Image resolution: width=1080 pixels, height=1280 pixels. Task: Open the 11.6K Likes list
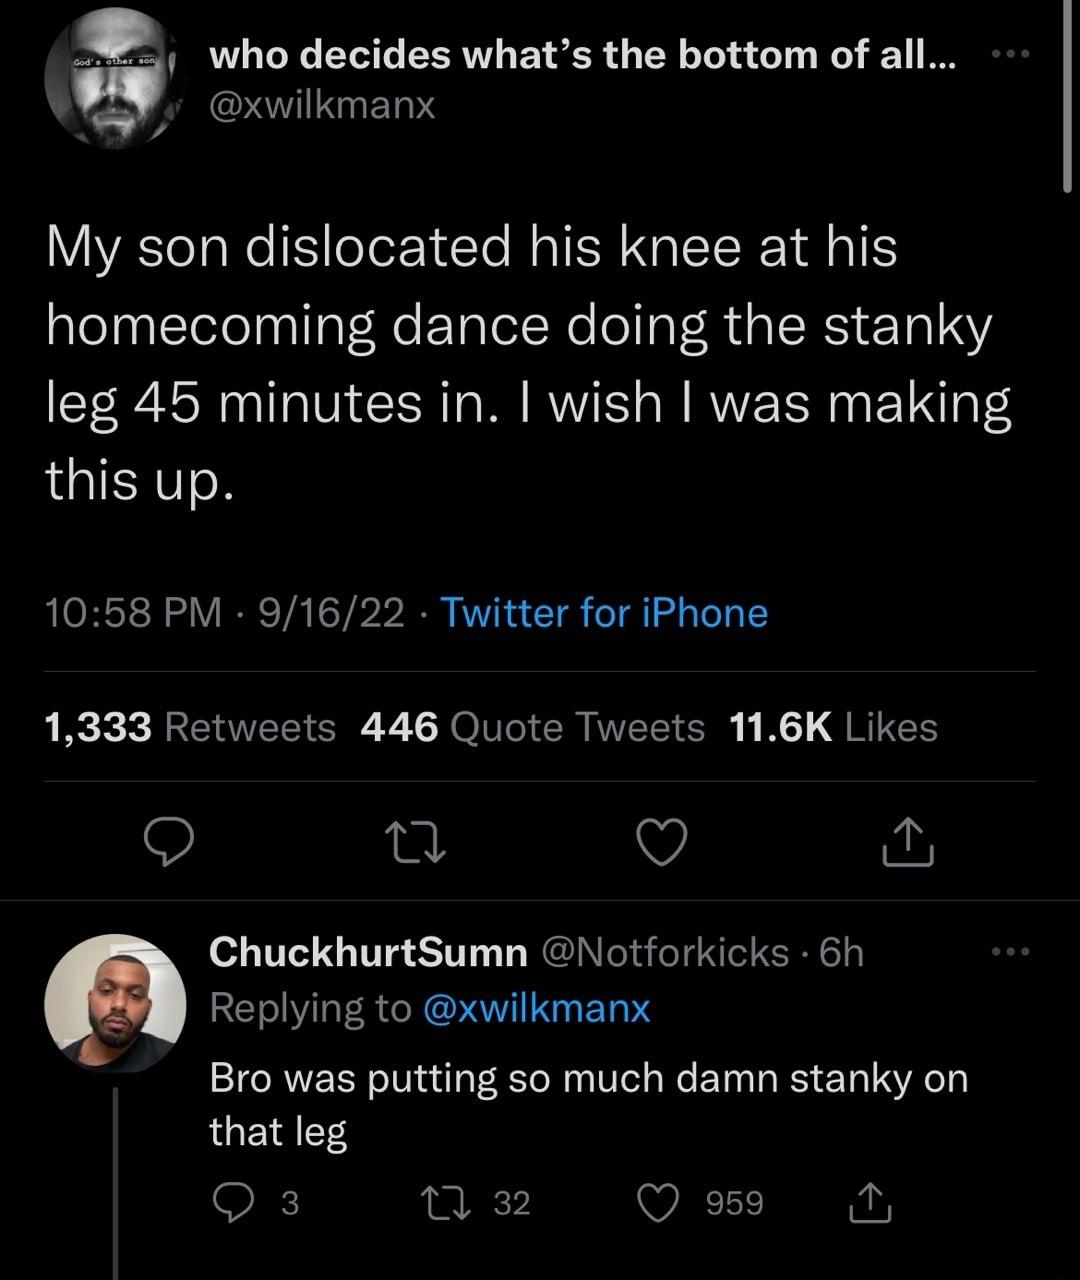(830, 728)
